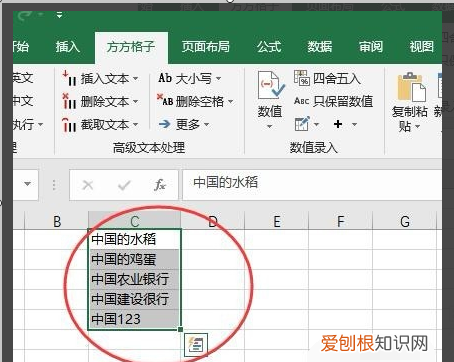This screenshot has width=454, height=362.
Task: Open dropdown beside the plus icon
Action: pos(354,125)
